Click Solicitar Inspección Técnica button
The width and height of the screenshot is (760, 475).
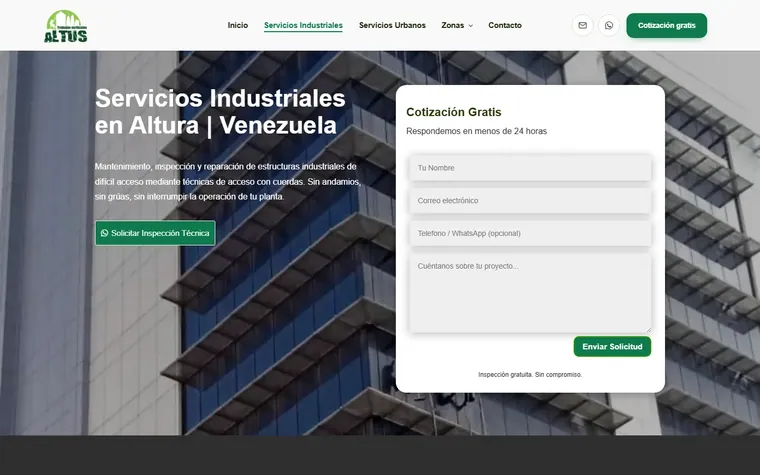(x=155, y=233)
